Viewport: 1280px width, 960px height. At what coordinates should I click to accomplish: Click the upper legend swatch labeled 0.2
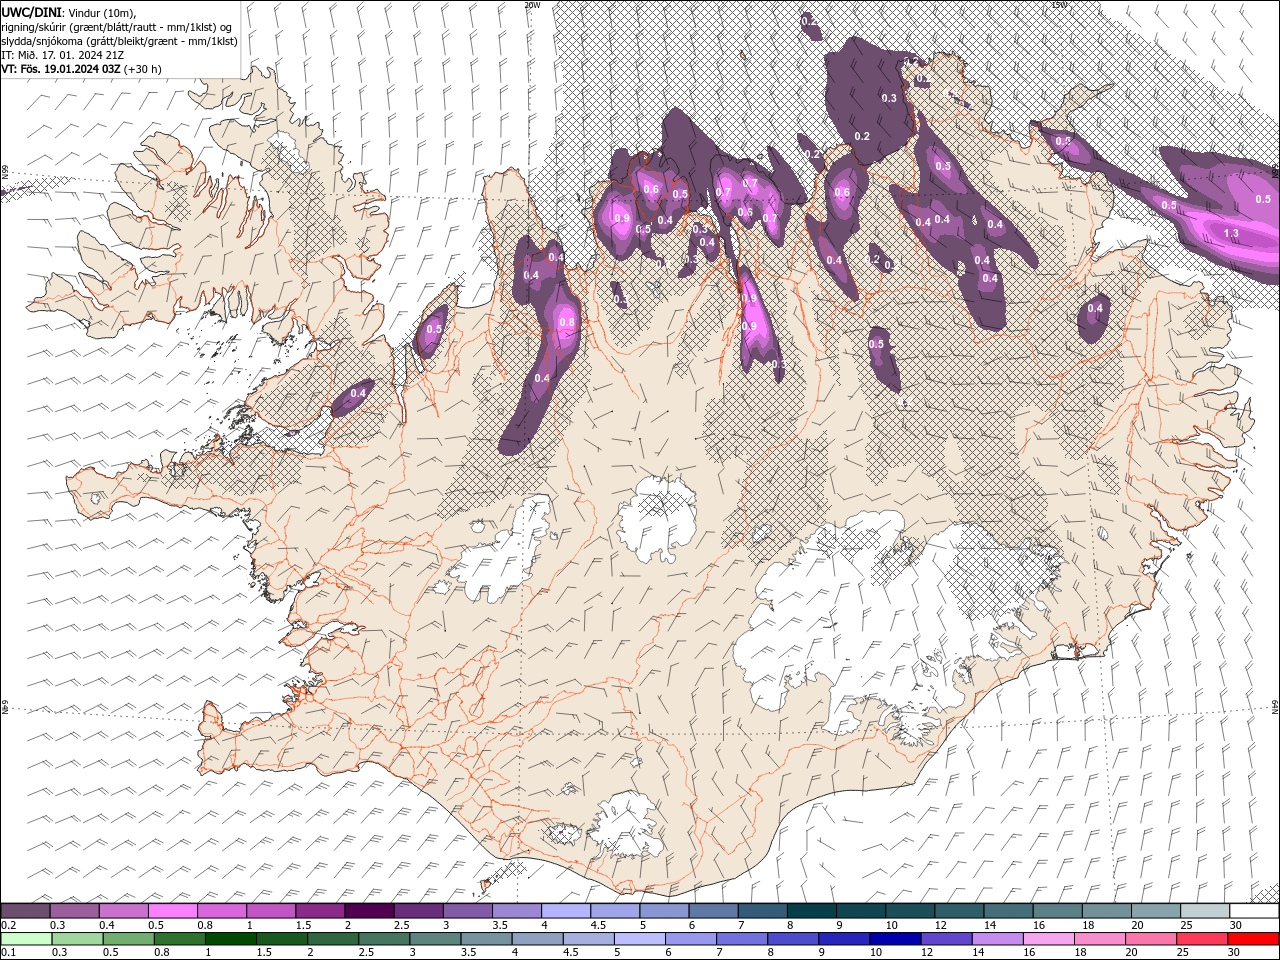[x=25, y=911]
